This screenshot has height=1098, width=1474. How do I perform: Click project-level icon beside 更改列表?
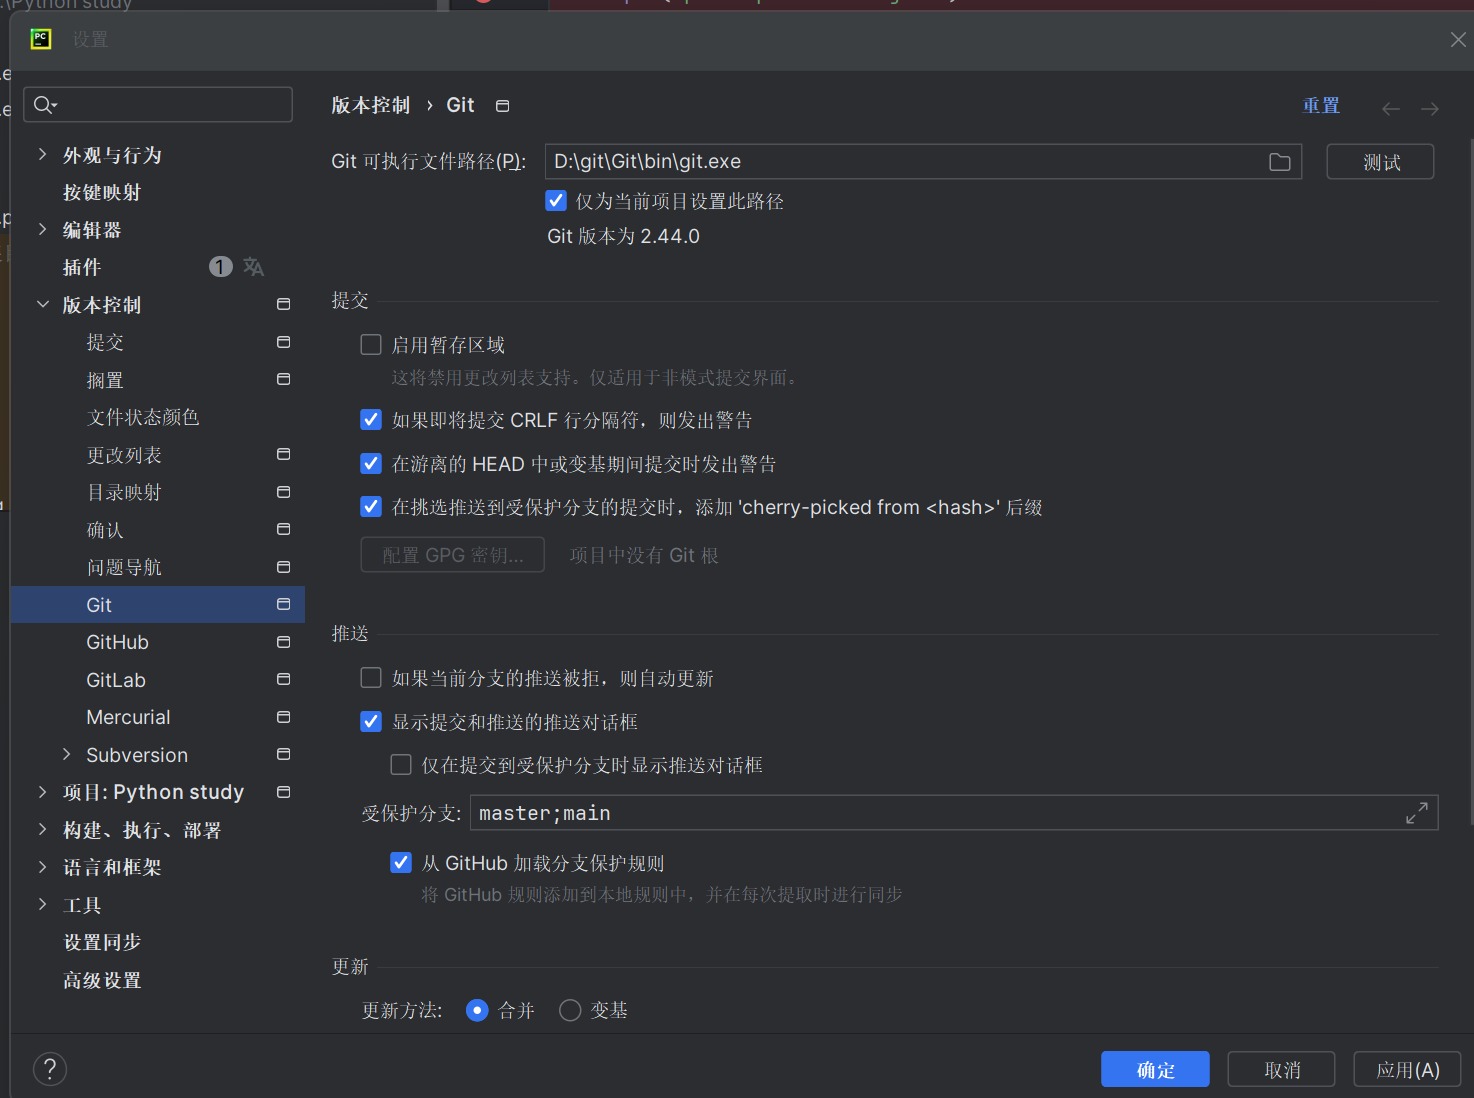click(x=284, y=454)
